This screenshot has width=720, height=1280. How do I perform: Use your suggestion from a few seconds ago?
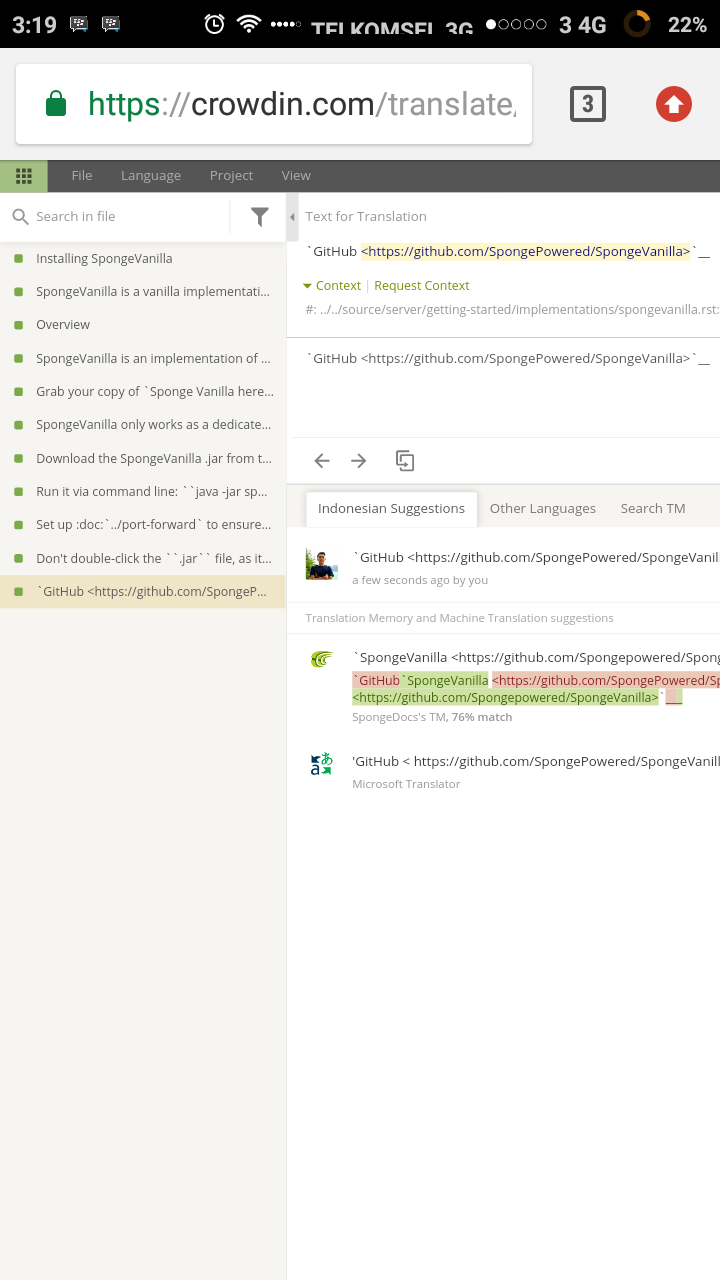click(536, 557)
